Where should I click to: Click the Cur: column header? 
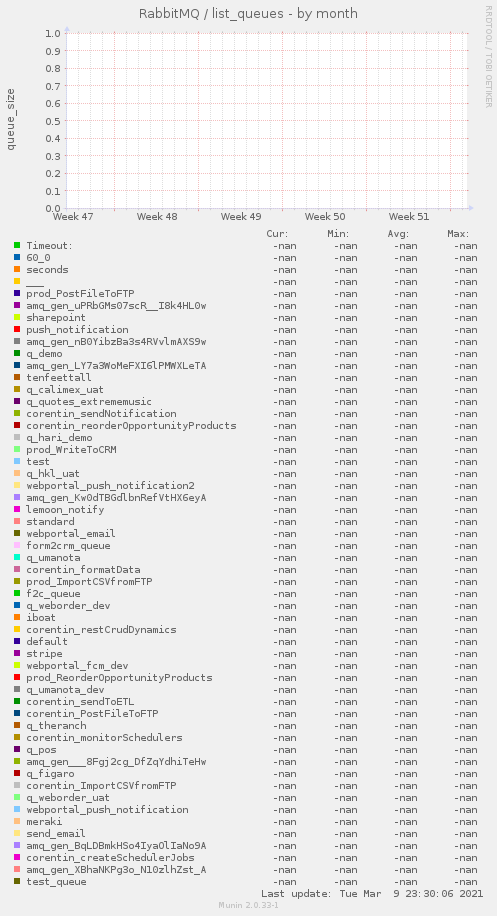pyautogui.click(x=277, y=234)
